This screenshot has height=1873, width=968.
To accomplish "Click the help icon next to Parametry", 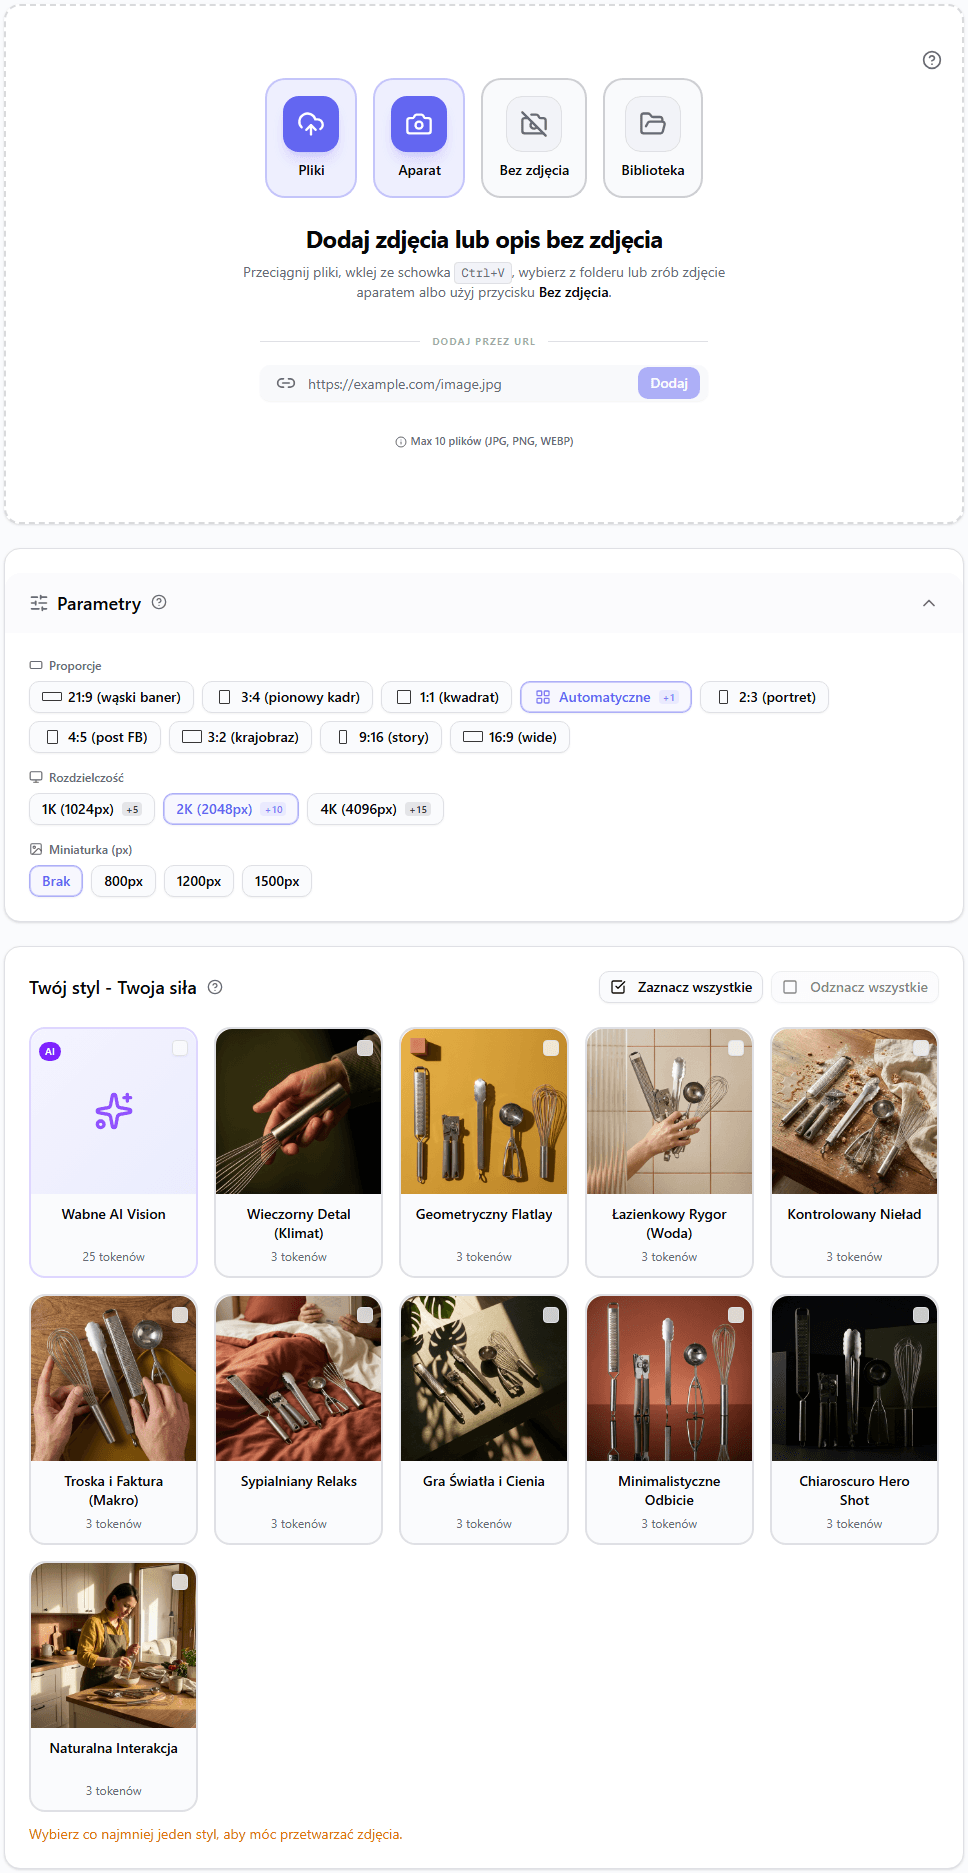I will pyautogui.click(x=159, y=602).
